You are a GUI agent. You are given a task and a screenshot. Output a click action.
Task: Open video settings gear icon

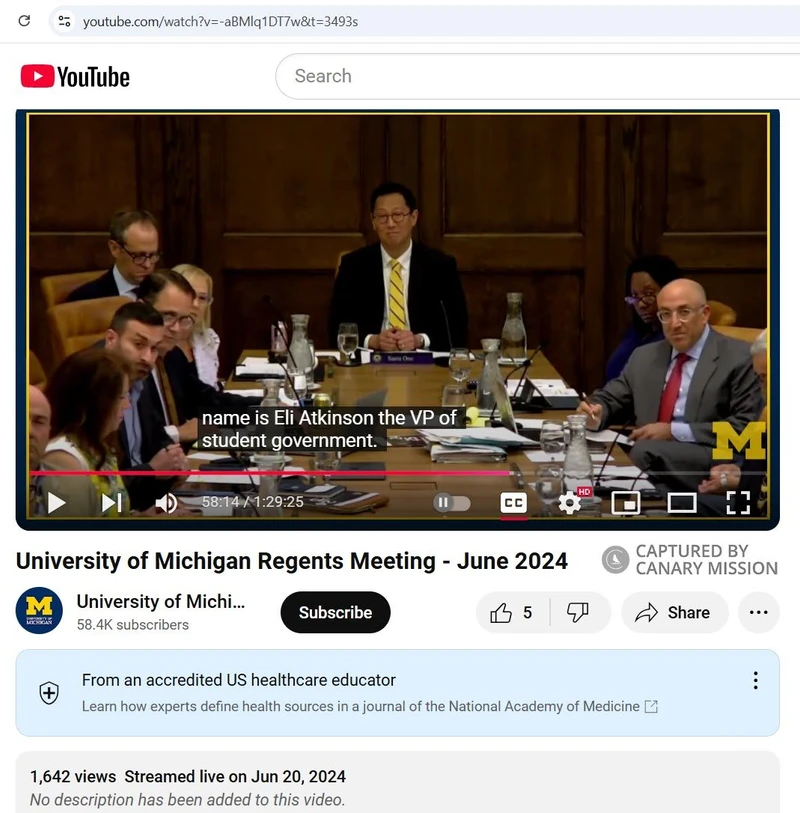pyautogui.click(x=570, y=502)
